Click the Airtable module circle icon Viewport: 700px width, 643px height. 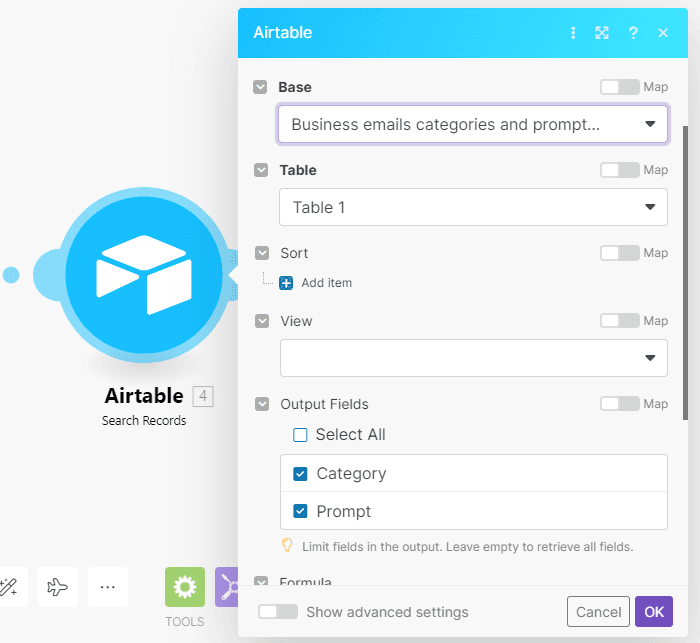pos(144,273)
